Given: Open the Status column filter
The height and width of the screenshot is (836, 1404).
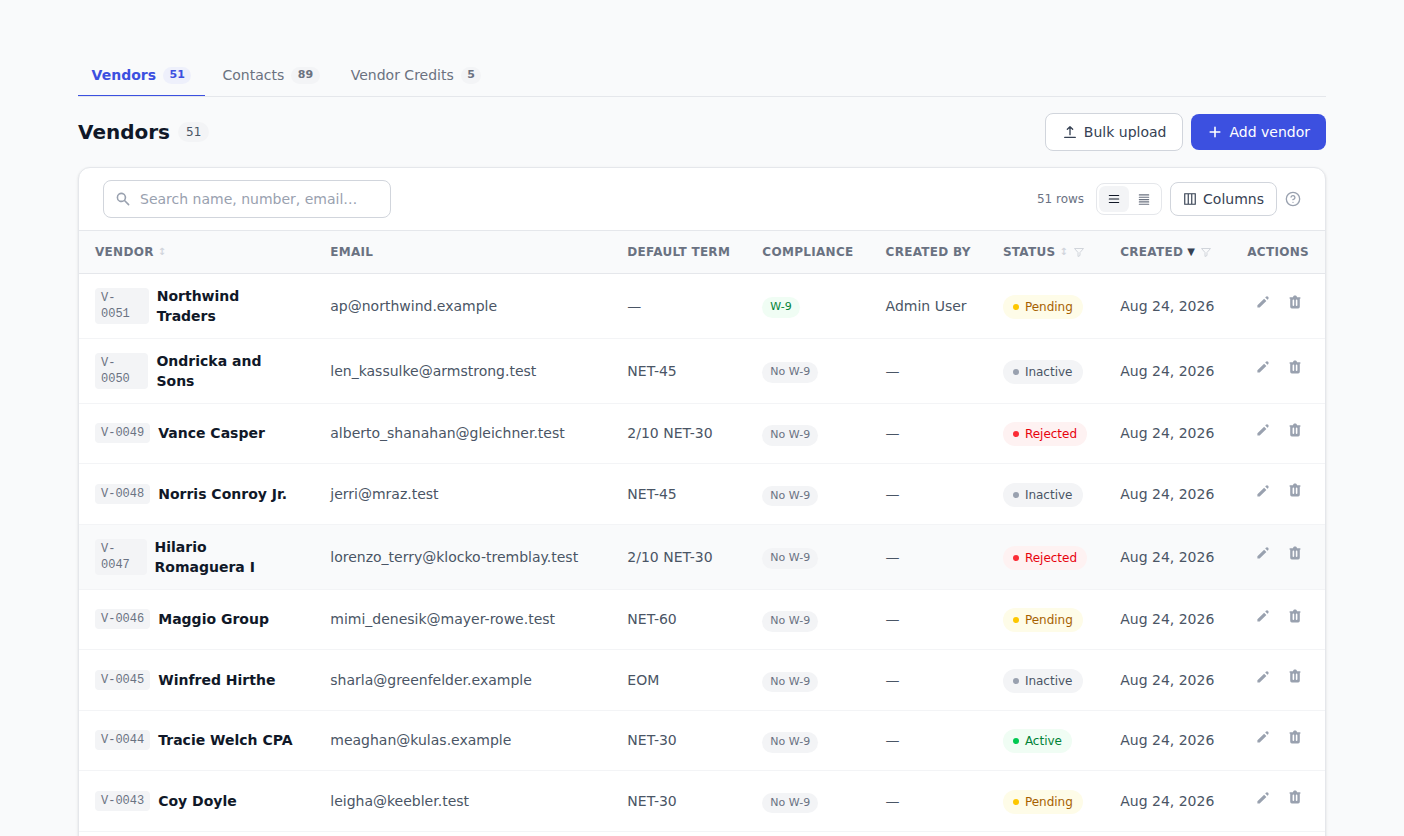Looking at the screenshot, I should (x=1079, y=252).
